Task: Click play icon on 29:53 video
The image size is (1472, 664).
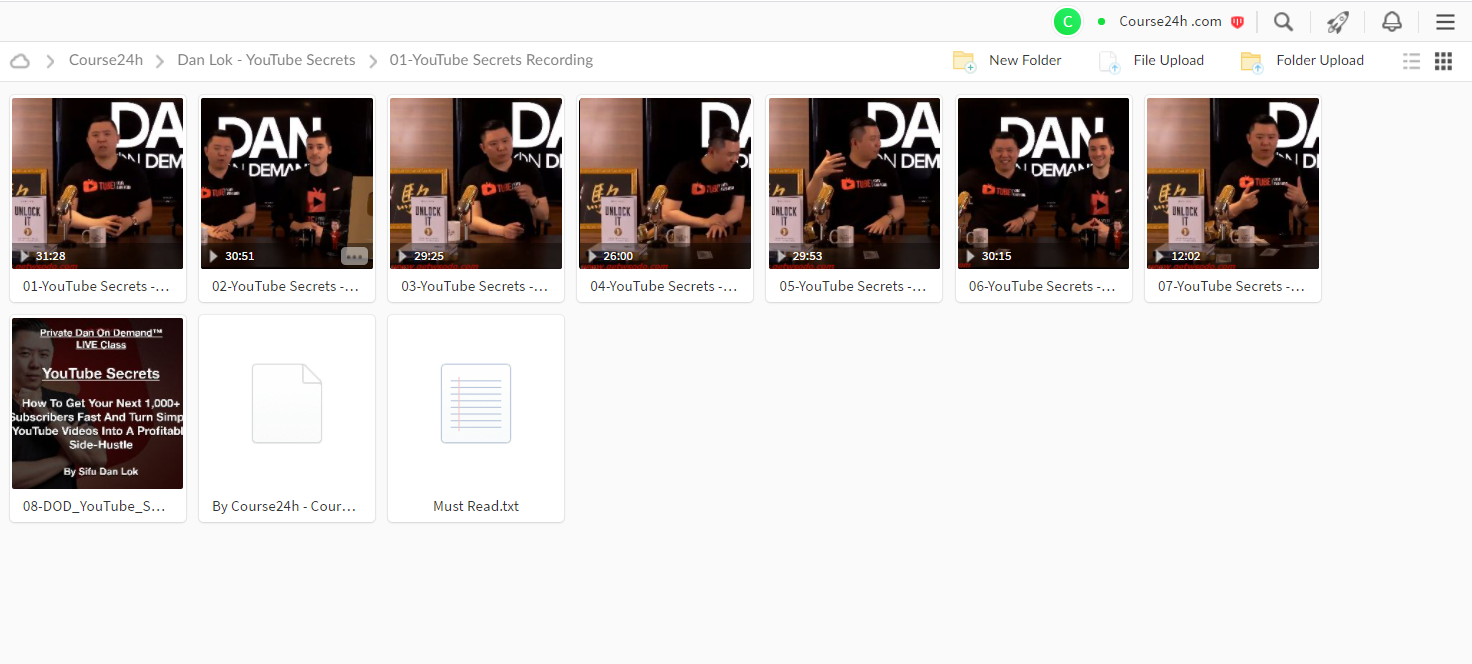Action: click(x=780, y=256)
